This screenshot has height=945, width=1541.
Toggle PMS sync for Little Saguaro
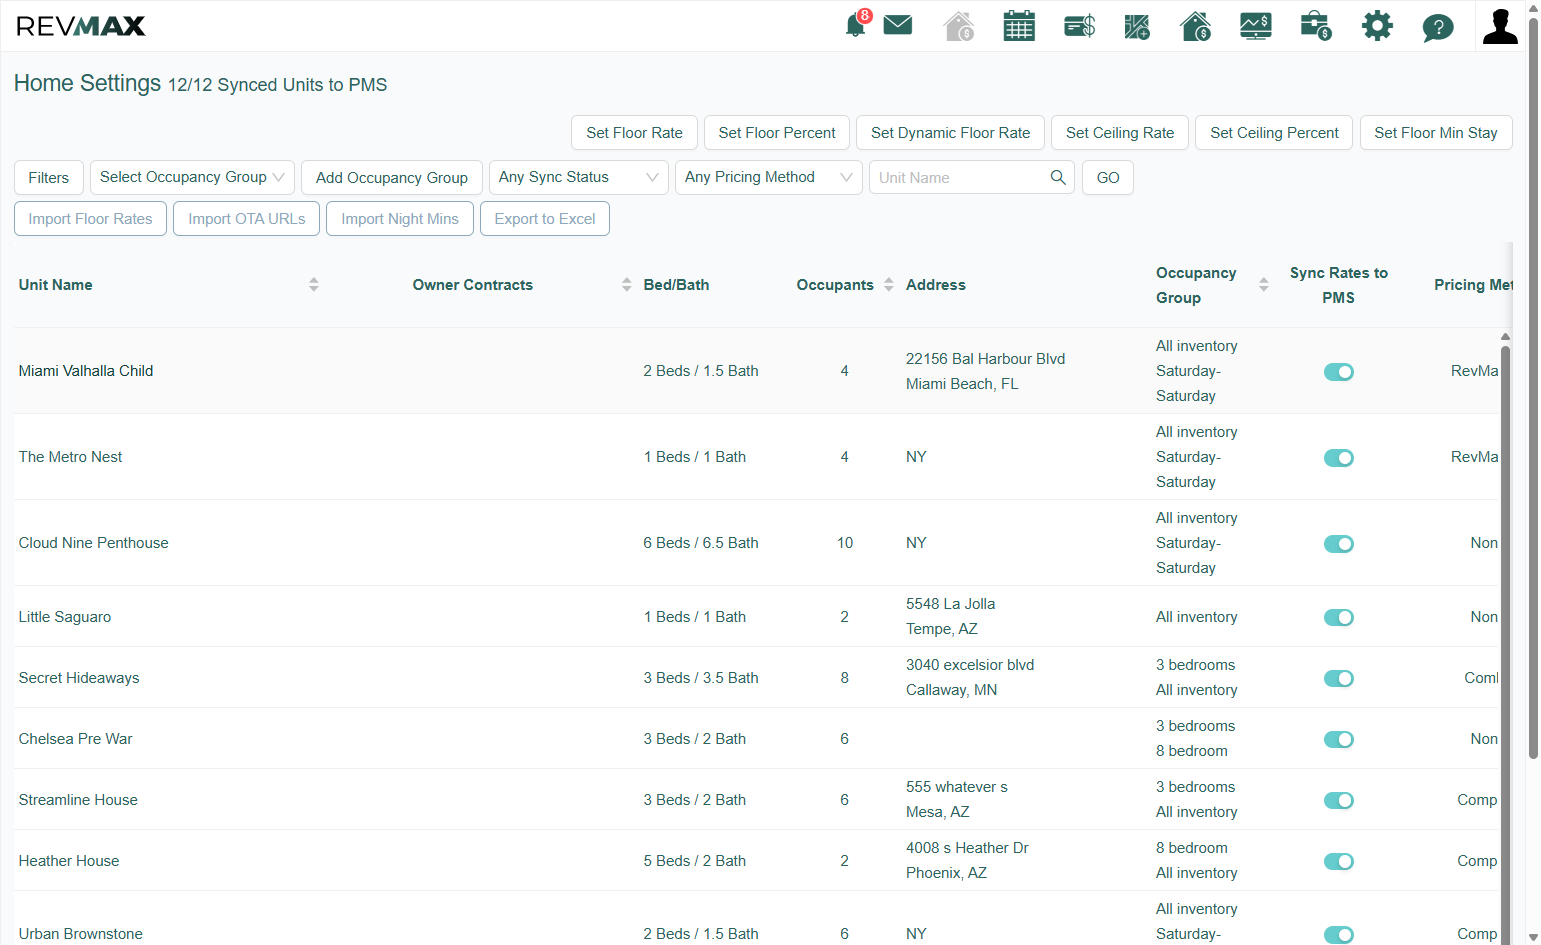1338,618
